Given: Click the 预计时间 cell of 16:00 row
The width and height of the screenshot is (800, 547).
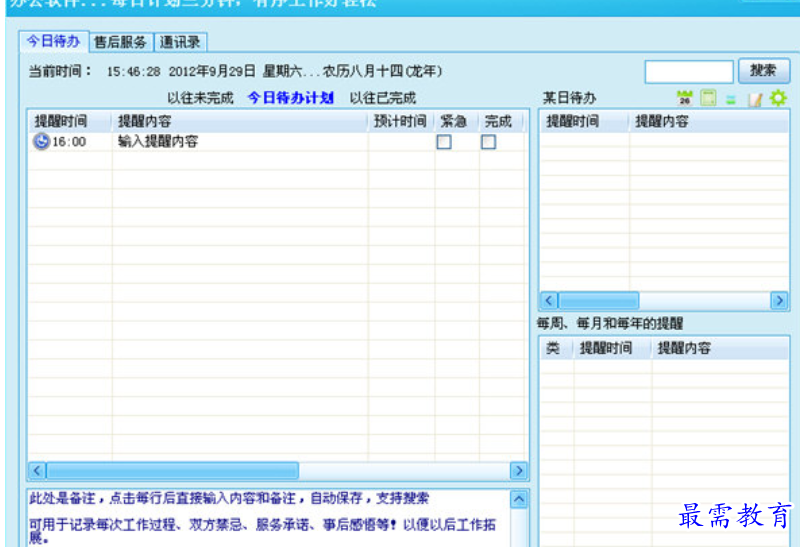Looking at the screenshot, I should (401, 142).
